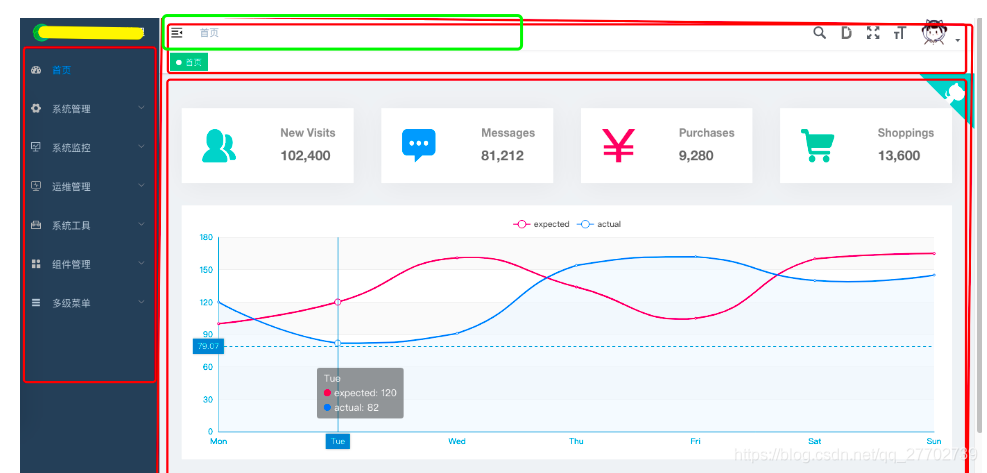Select 首页 in the sidebar menu
This screenshot has width=987, height=473.
pyautogui.click(x=61, y=70)
